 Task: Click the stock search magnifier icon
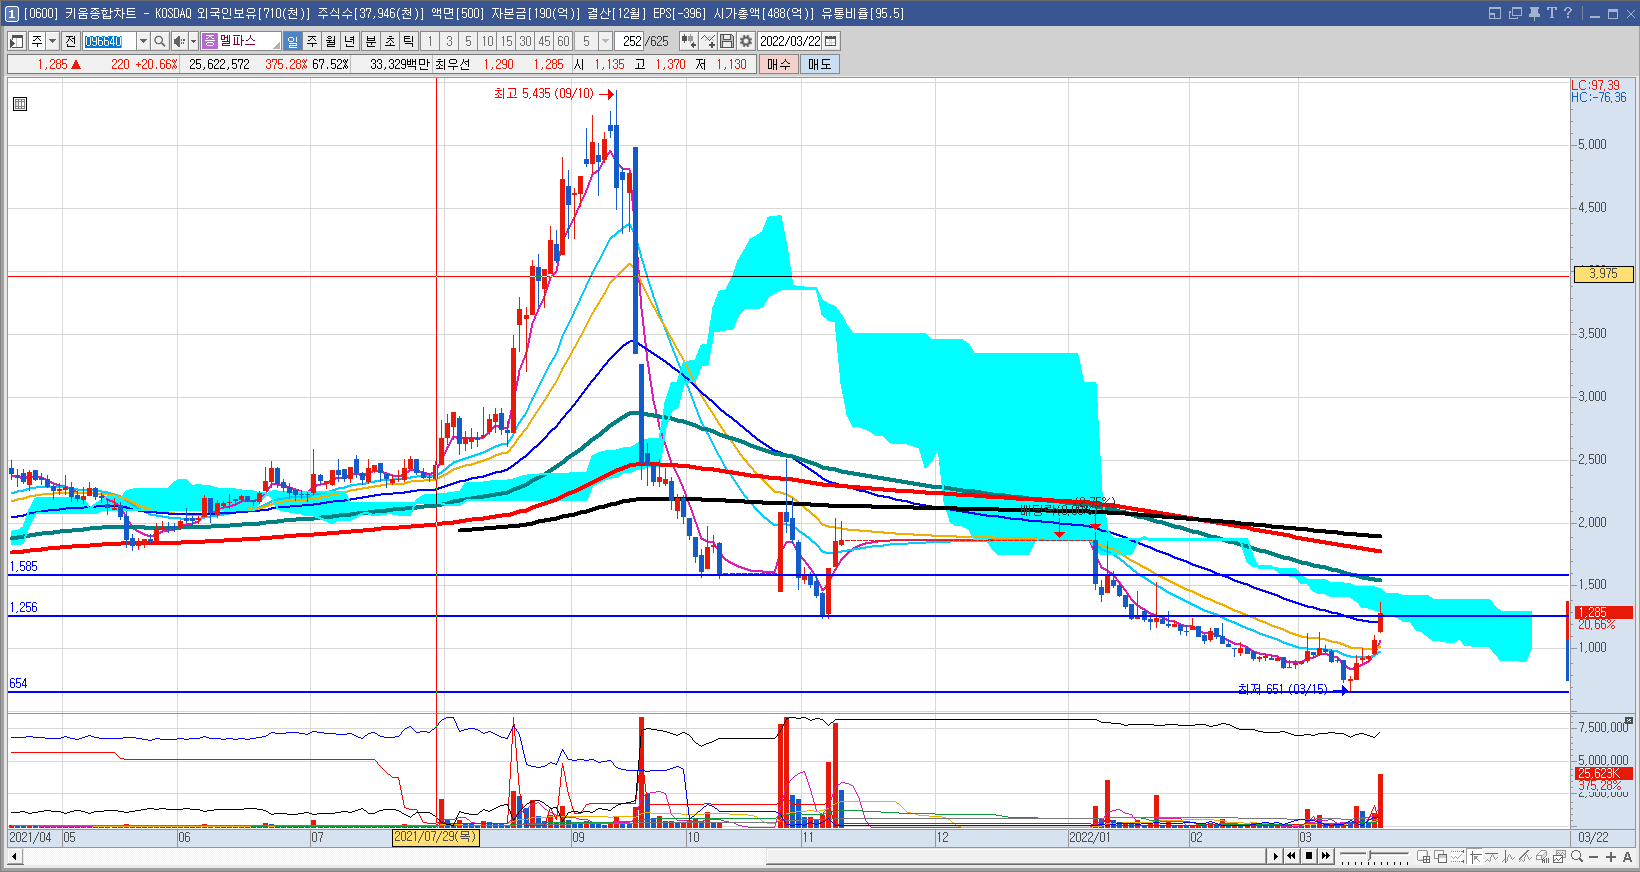[159, 41]
